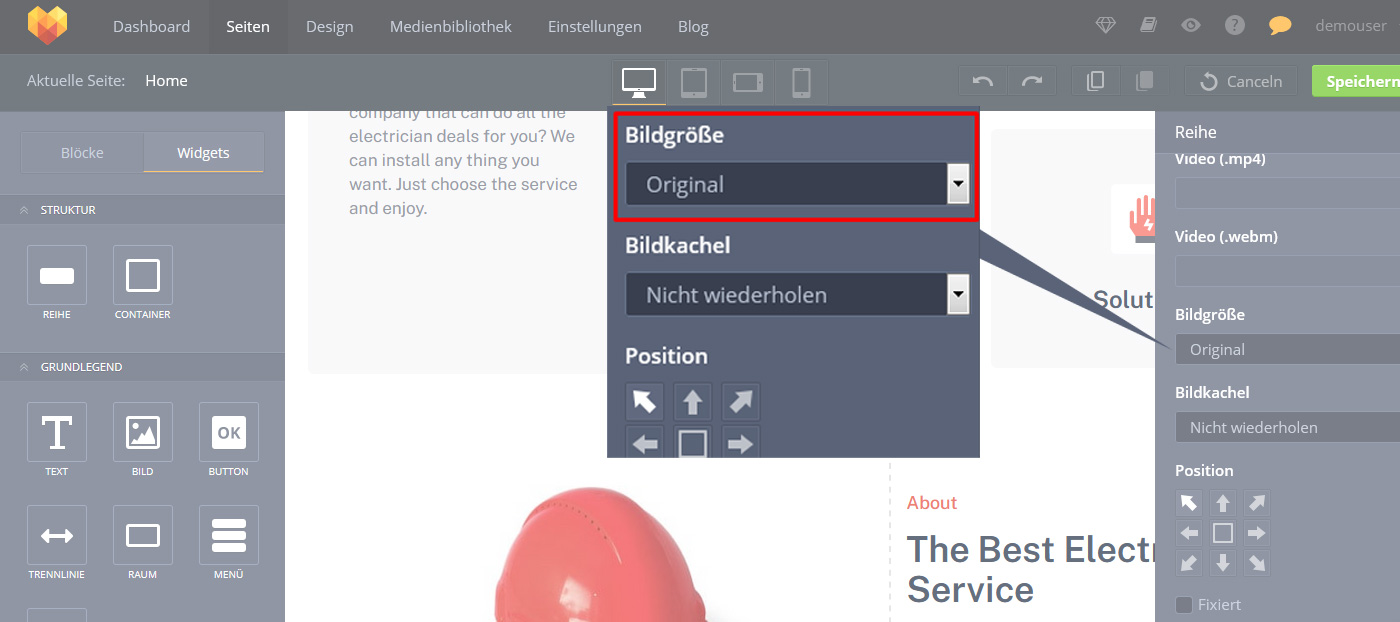Set position to center in right panel
This screenshot has width=1400, height=622.
pos(1223,533)
